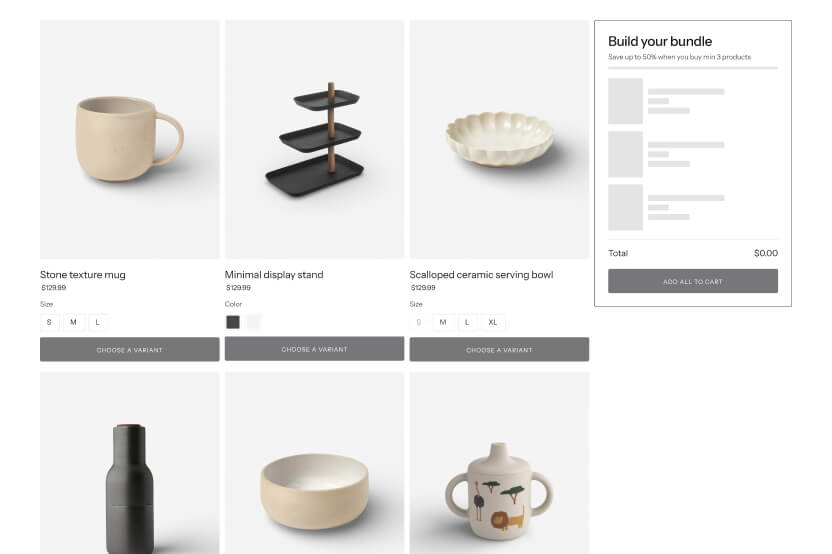Open the kids safari sippy cup image
The image size is (832, 554).
(x=499, y=463)
